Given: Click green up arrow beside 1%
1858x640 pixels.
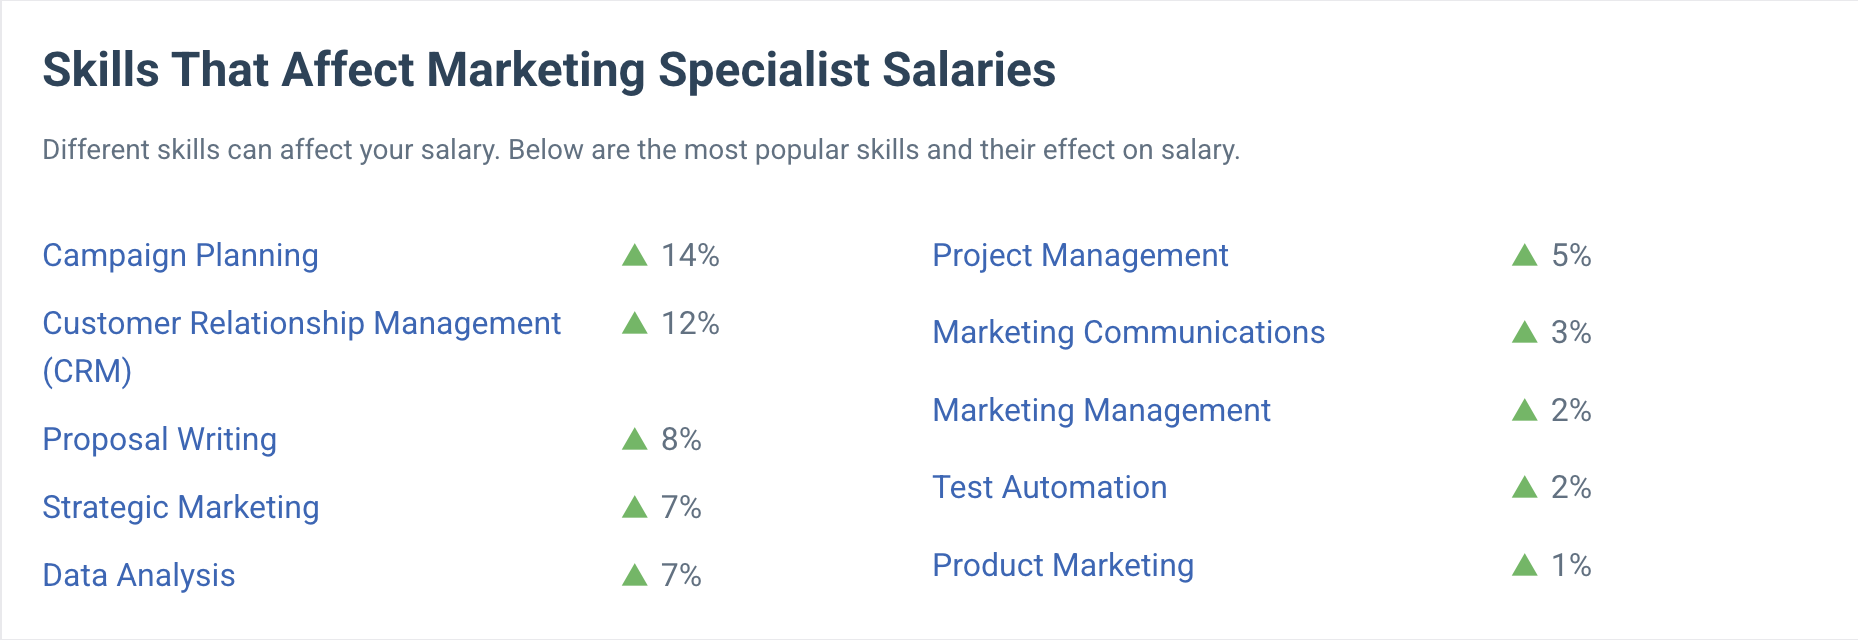Looking at the screenshot, I should coord(1525,565).
